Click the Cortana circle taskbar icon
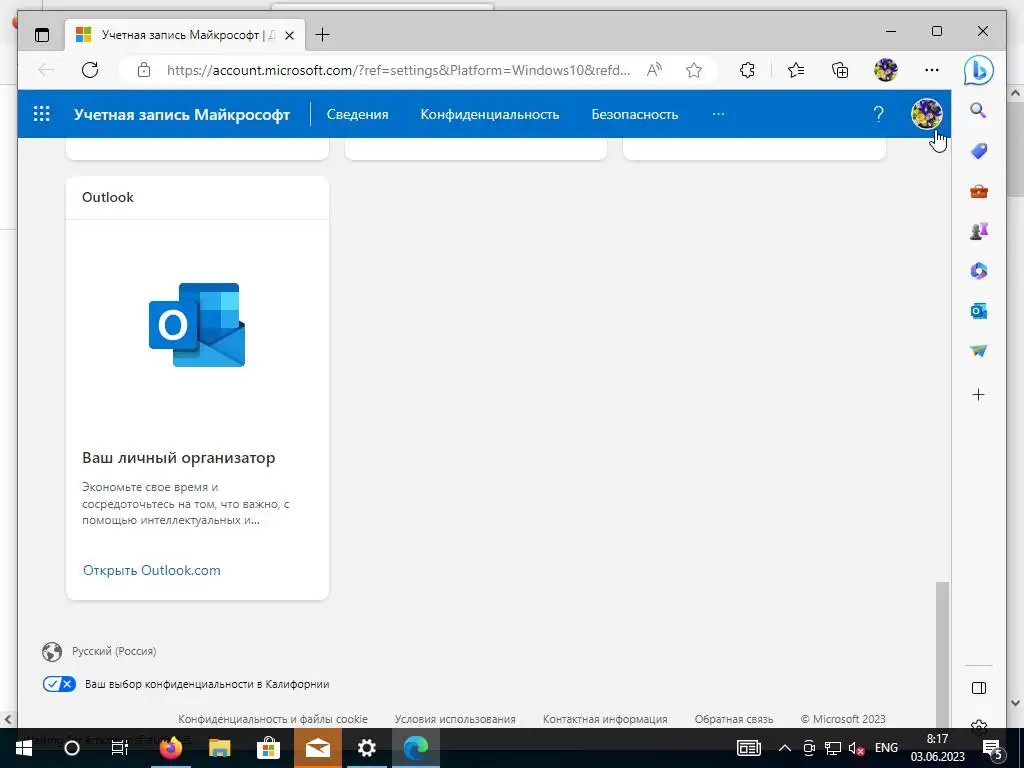The height and width of the screenshot is (768, 1024). tap(72, 748)
